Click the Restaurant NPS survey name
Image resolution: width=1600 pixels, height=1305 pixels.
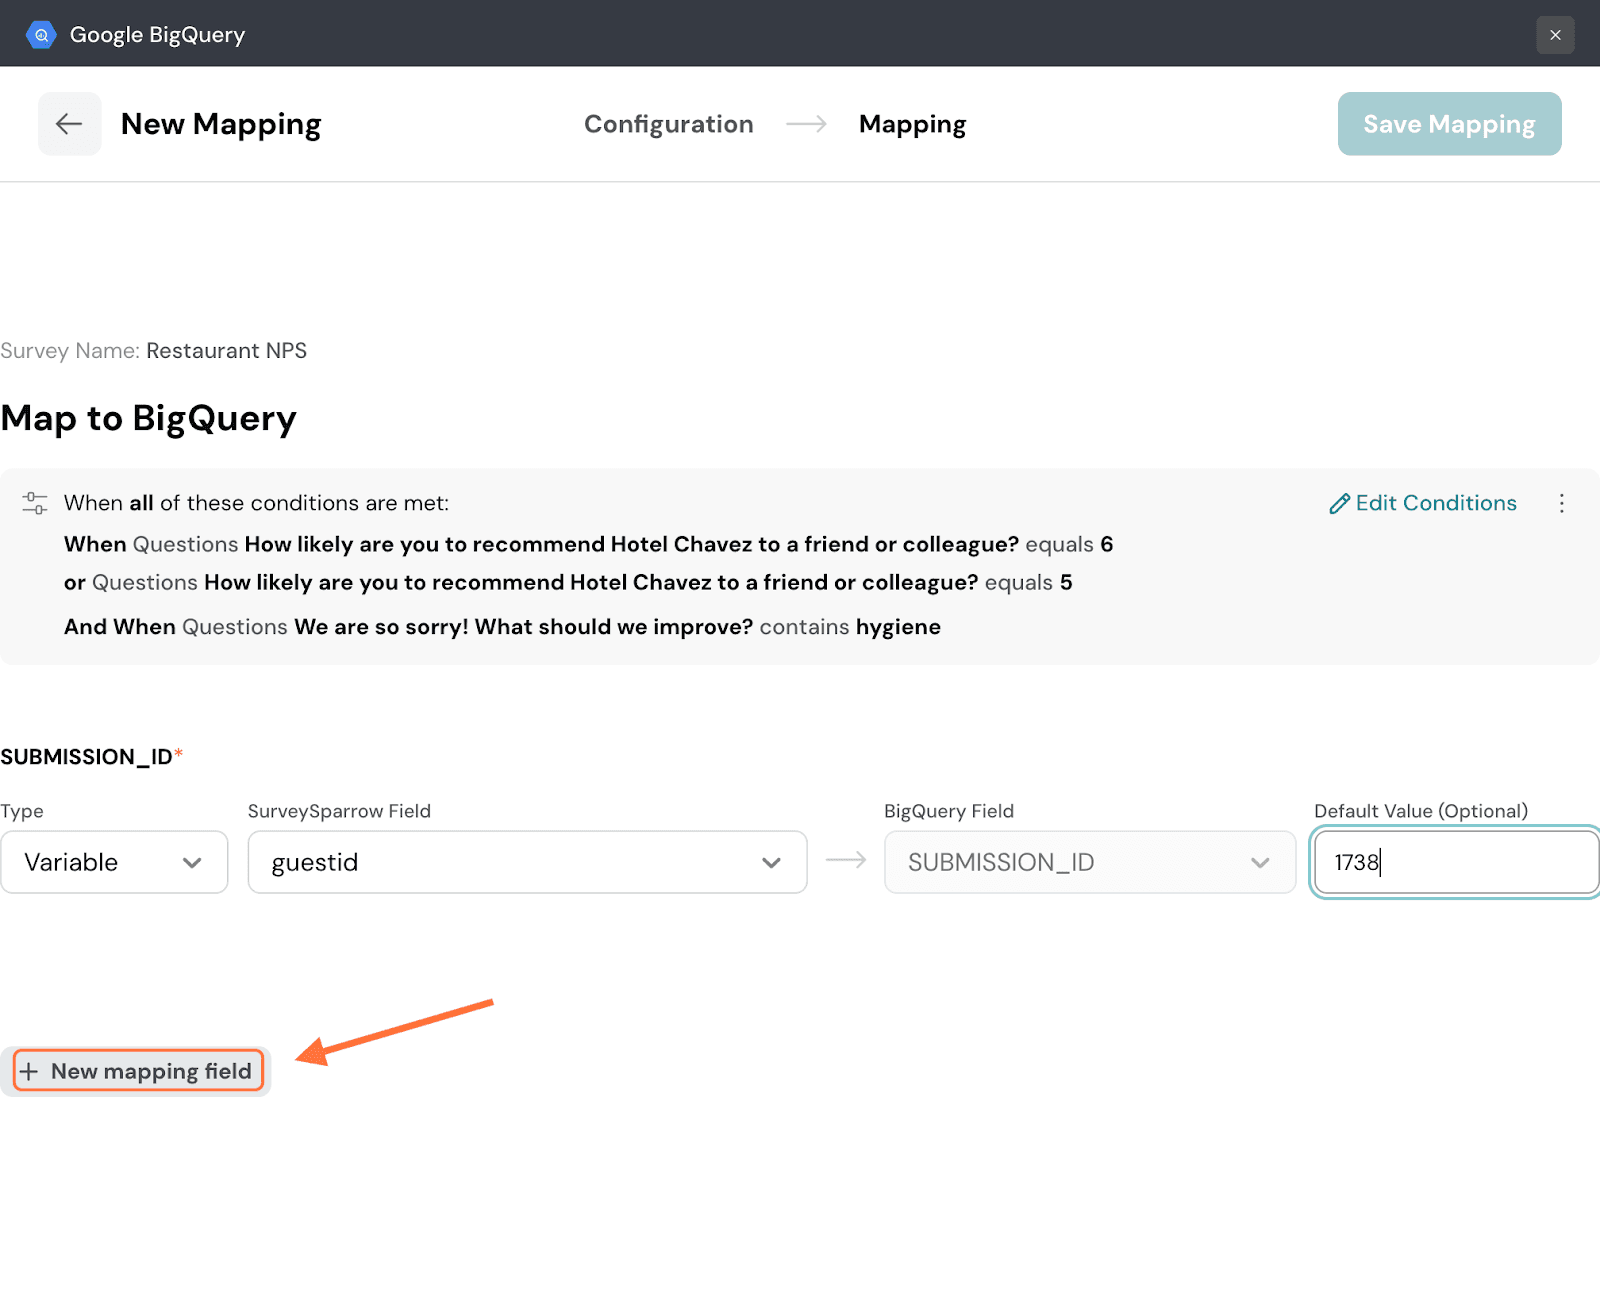point(226,351)
